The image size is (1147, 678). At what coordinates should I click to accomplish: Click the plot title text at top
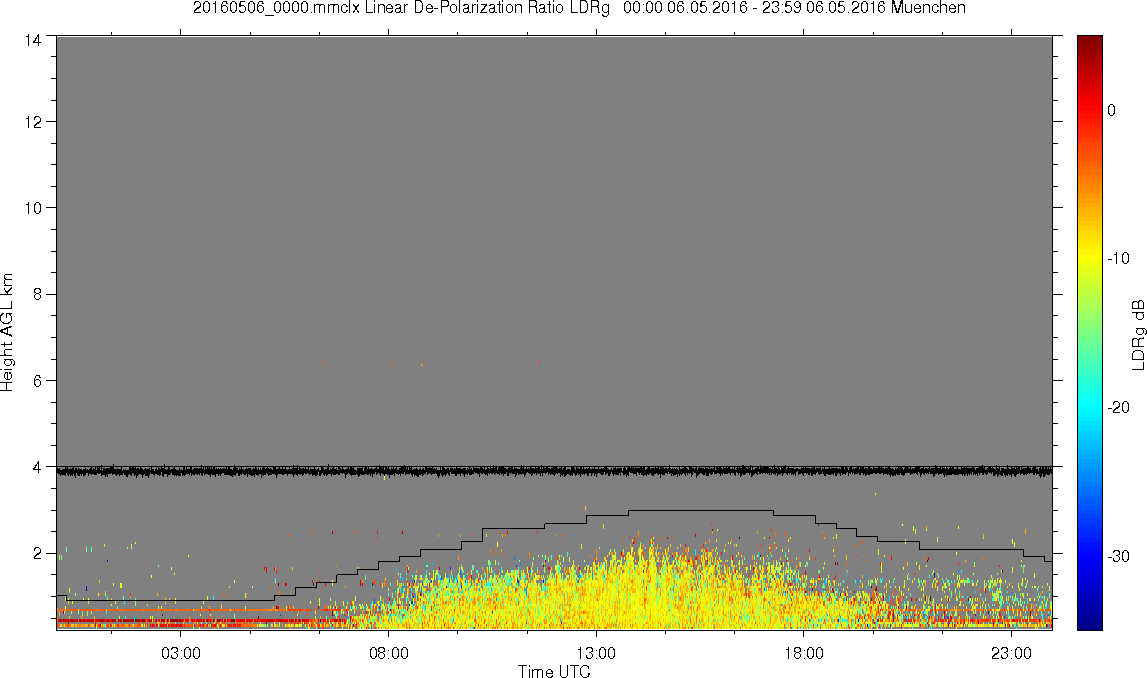579,8
